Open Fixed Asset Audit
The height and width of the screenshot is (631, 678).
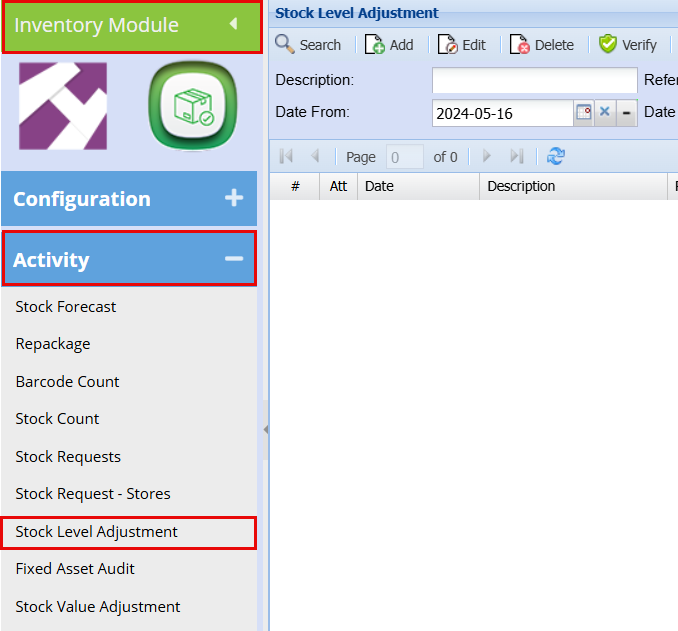[x=75, y=569]
